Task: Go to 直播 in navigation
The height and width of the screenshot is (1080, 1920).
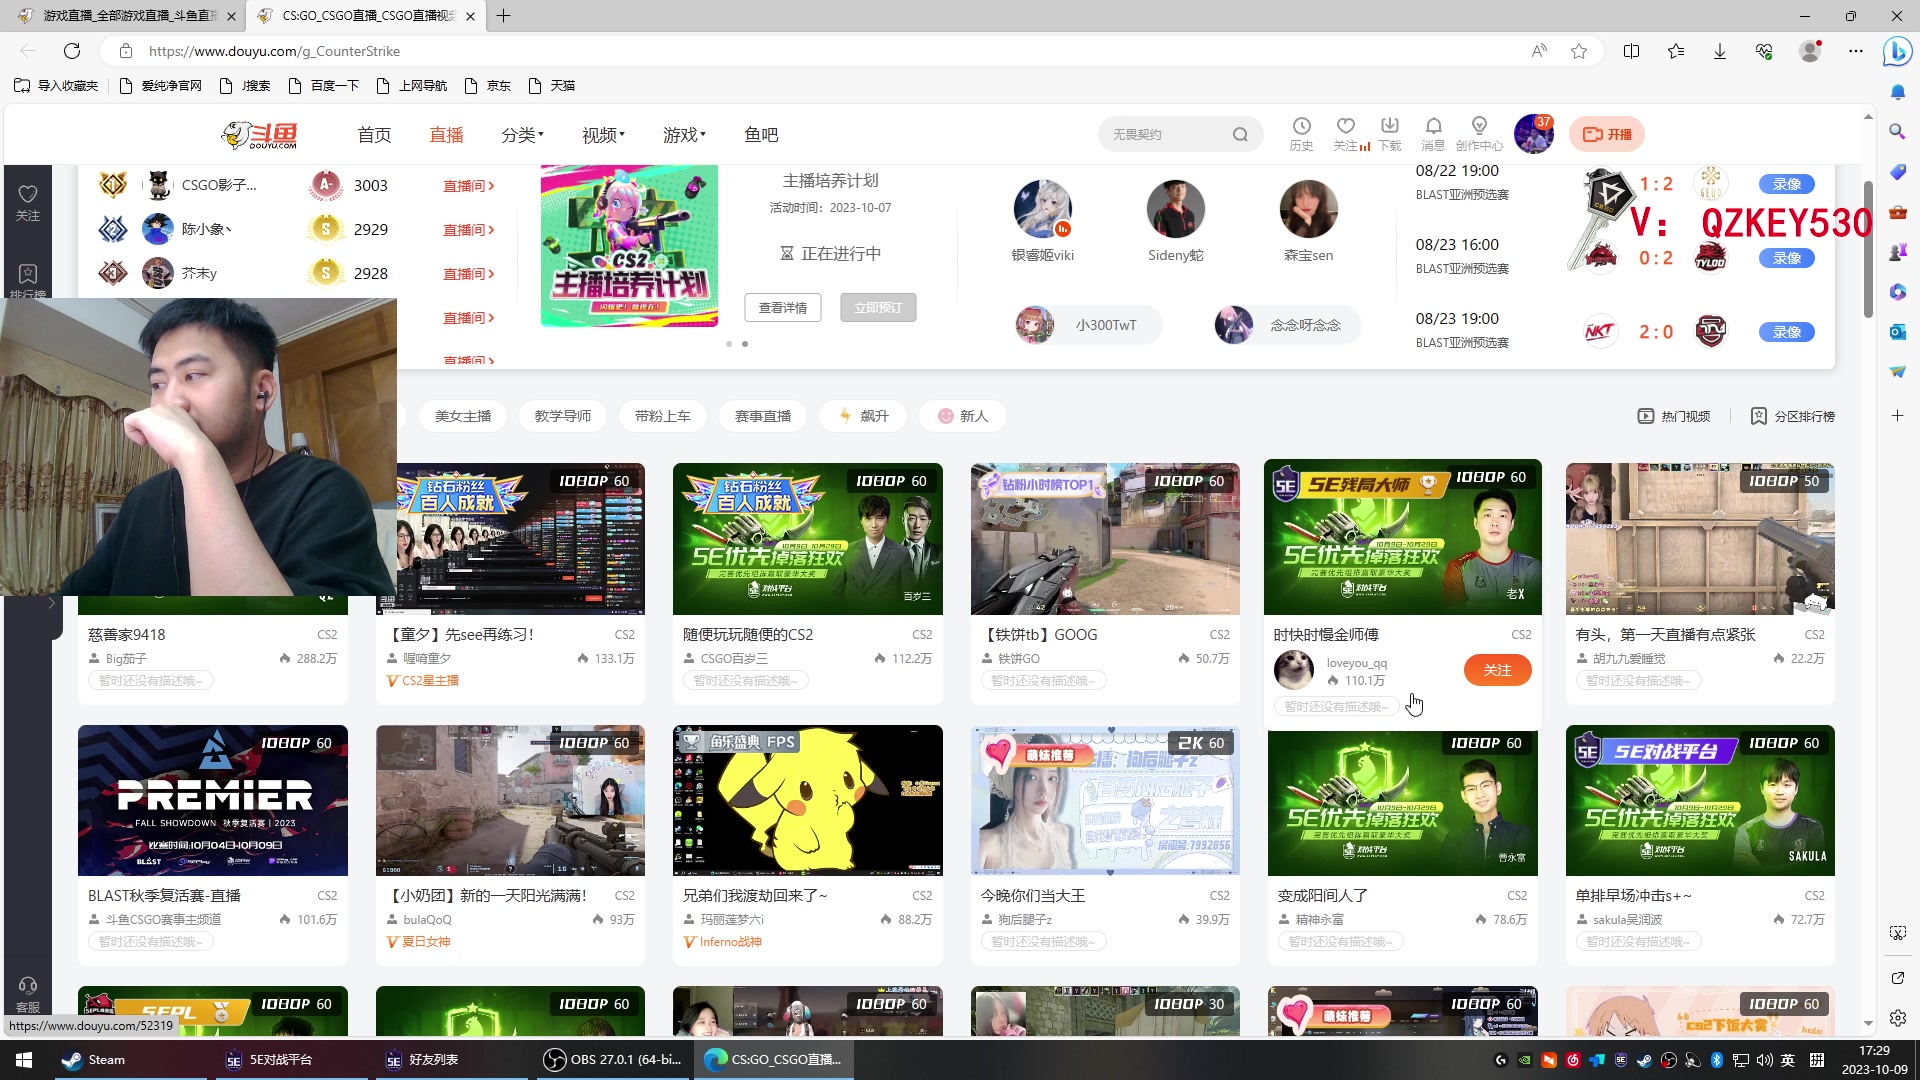Action: click(447, 135)
